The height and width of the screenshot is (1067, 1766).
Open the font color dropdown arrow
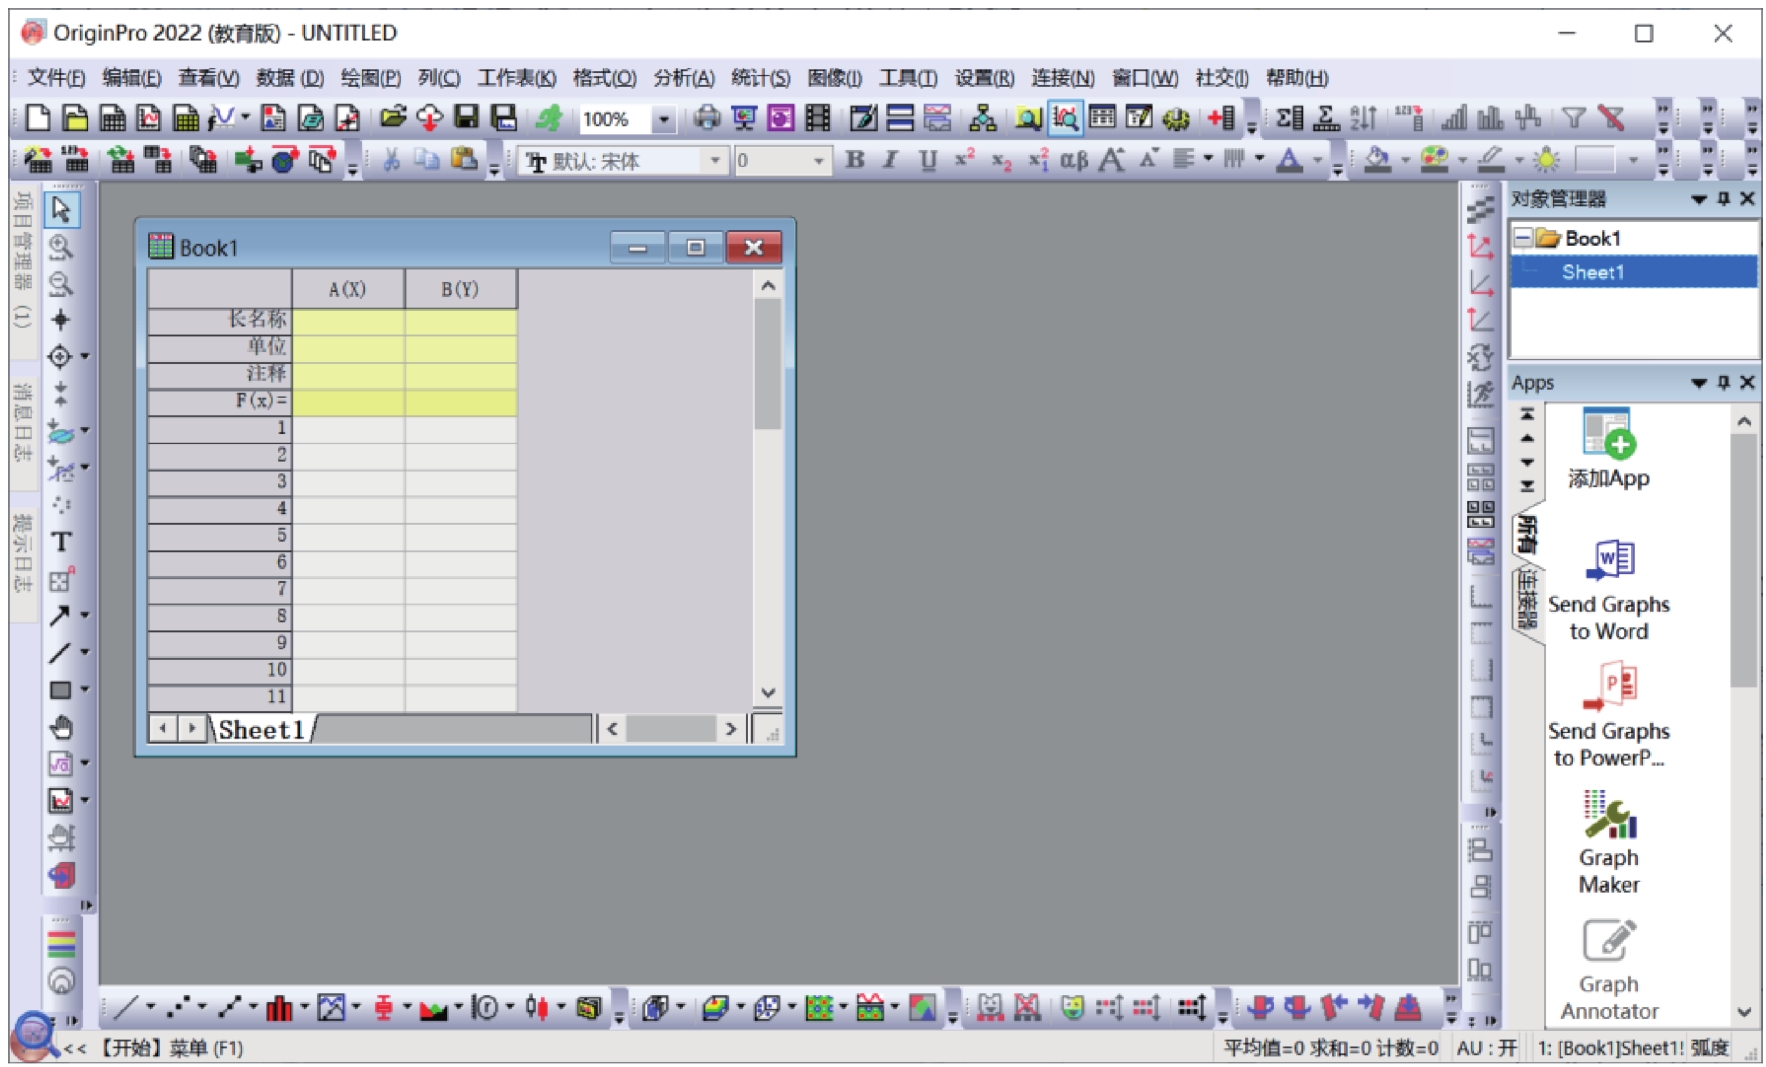1317,160
